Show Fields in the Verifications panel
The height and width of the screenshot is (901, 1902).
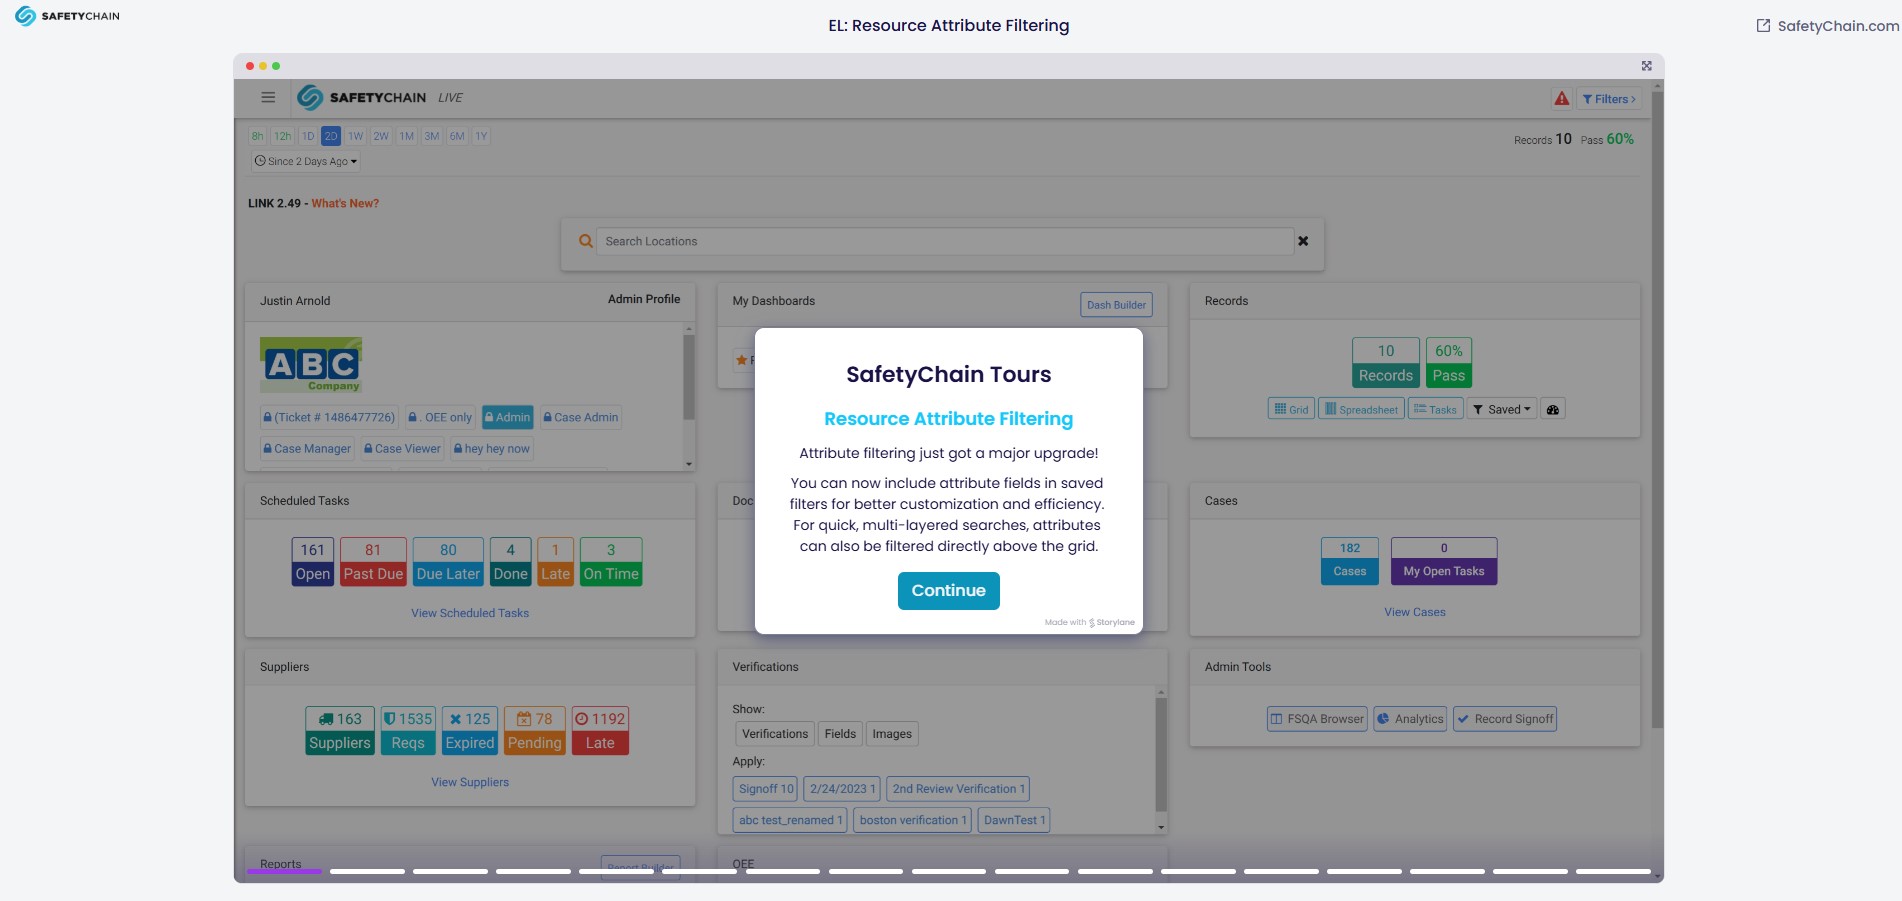click(840, 734)
